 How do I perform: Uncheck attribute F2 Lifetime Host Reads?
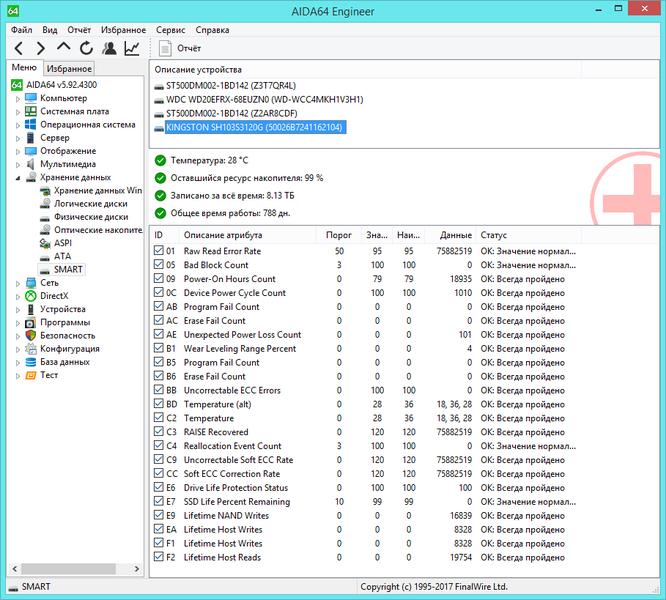click(x=159, y=557)
